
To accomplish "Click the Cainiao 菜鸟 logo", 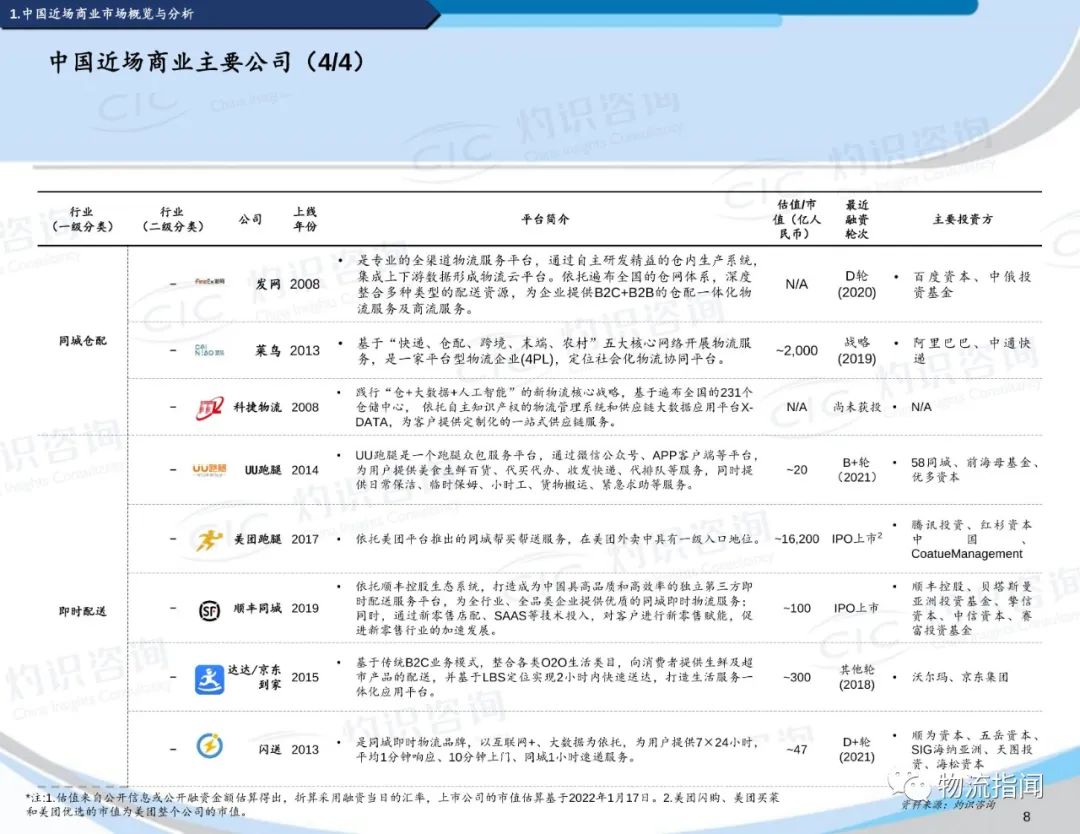I will point(209,350).
